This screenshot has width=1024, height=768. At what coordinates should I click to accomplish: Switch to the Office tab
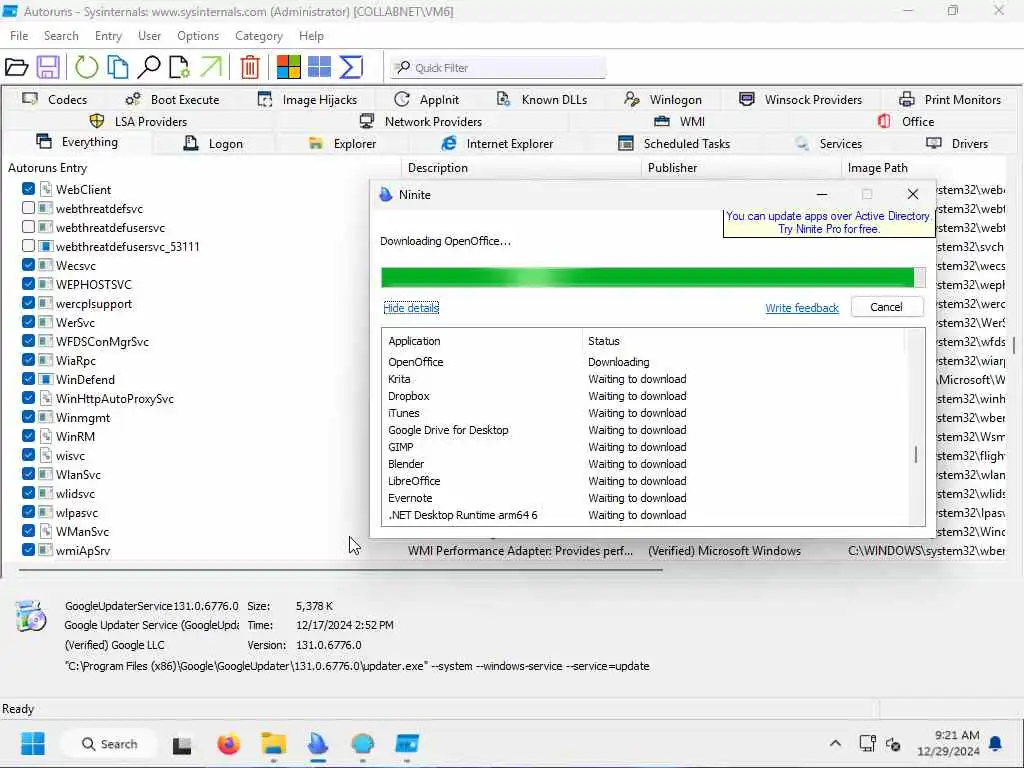pos(906,121)
